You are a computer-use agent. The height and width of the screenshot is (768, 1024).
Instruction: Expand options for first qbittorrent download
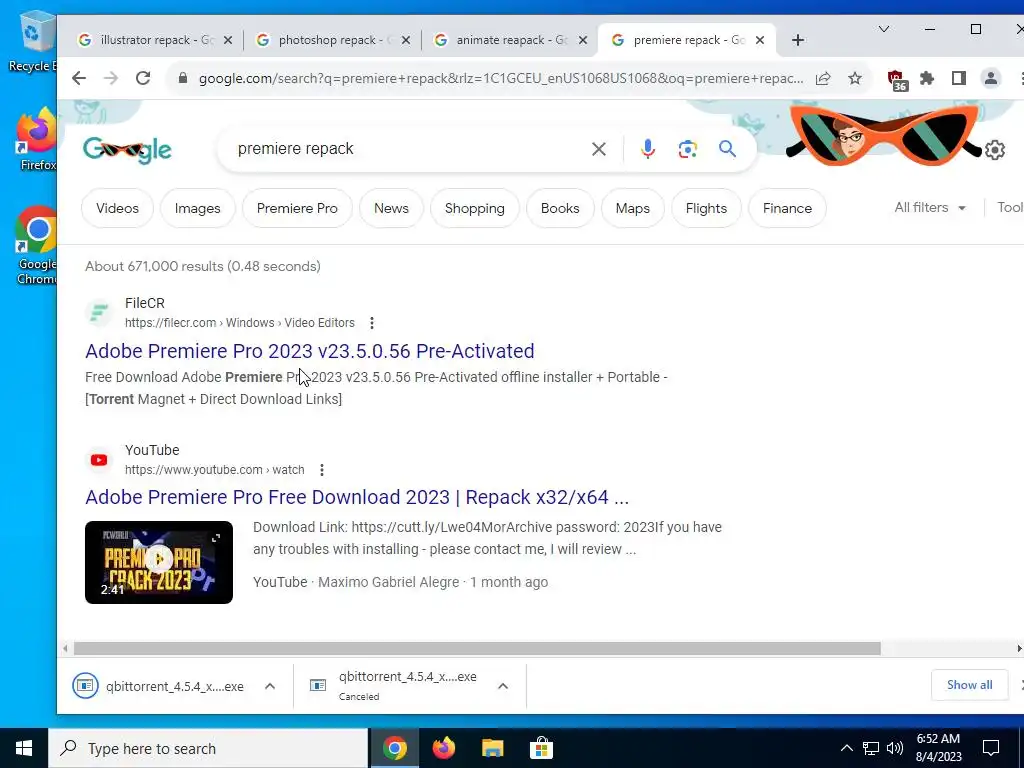270,686
